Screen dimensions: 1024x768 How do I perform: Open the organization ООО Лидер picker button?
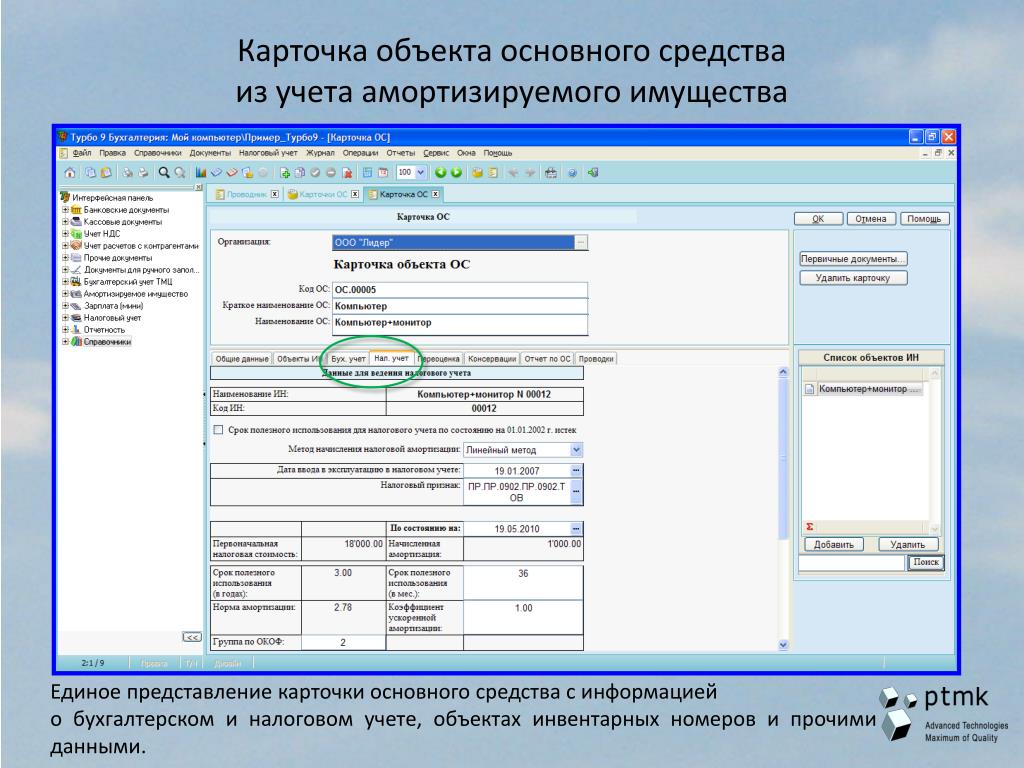(581, 242)
